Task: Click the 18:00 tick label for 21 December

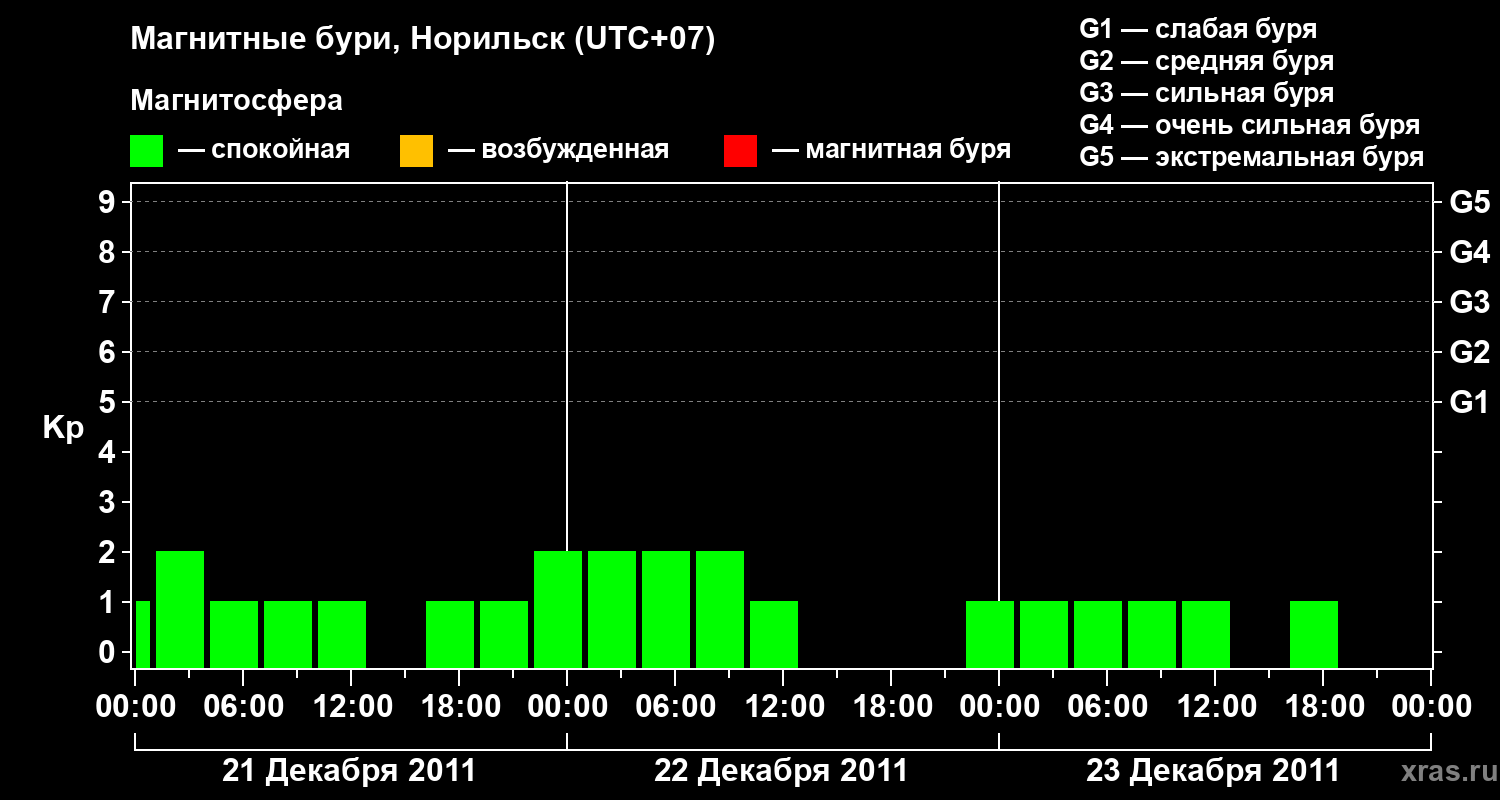Action: 459,706
